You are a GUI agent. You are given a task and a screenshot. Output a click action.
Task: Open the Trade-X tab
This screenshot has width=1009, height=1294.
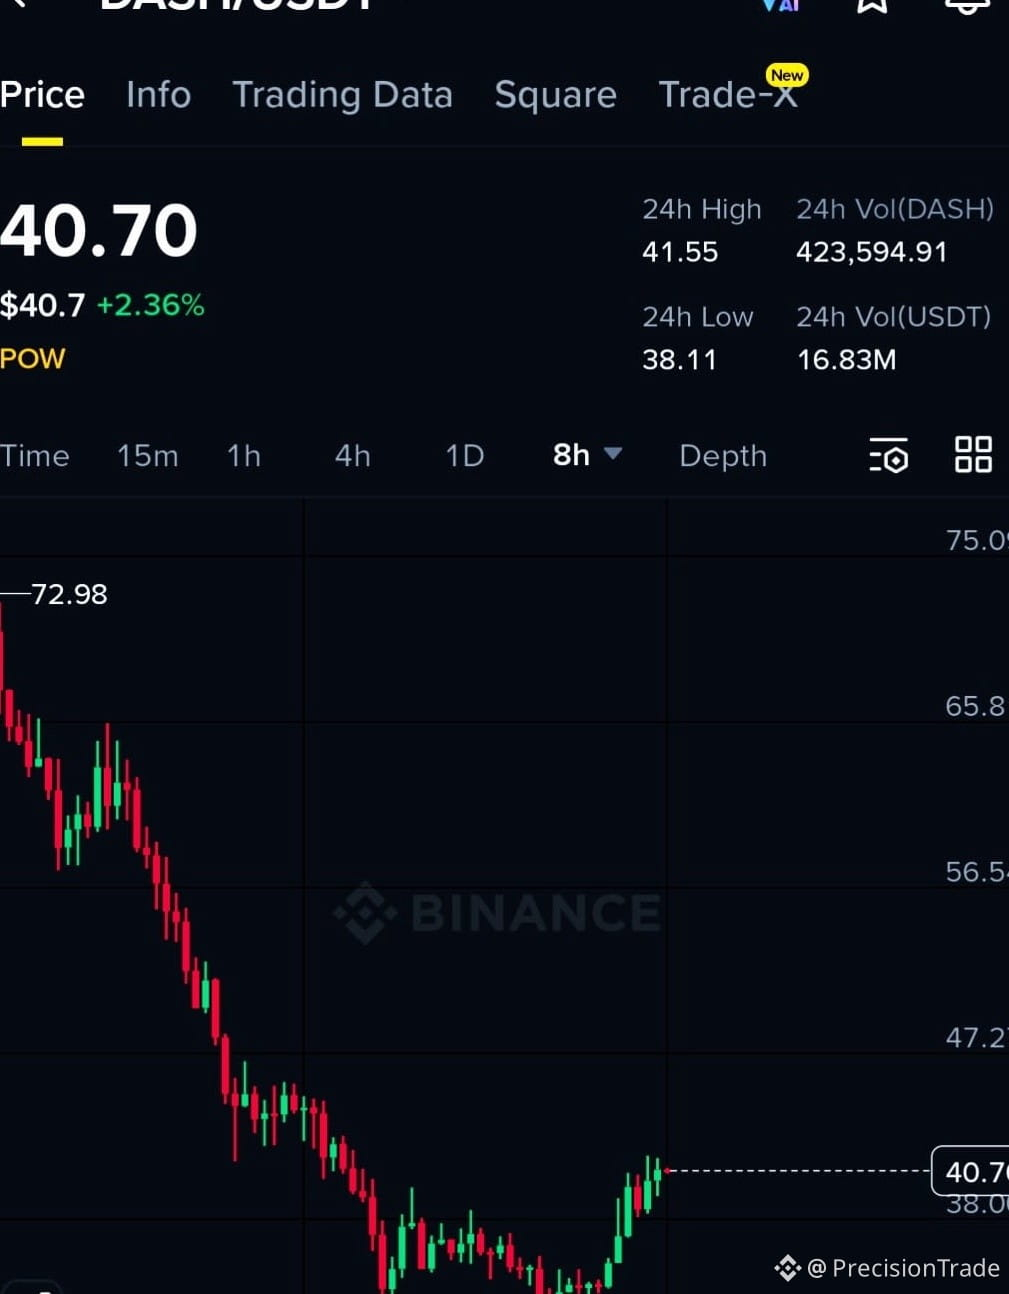point(727,95)
